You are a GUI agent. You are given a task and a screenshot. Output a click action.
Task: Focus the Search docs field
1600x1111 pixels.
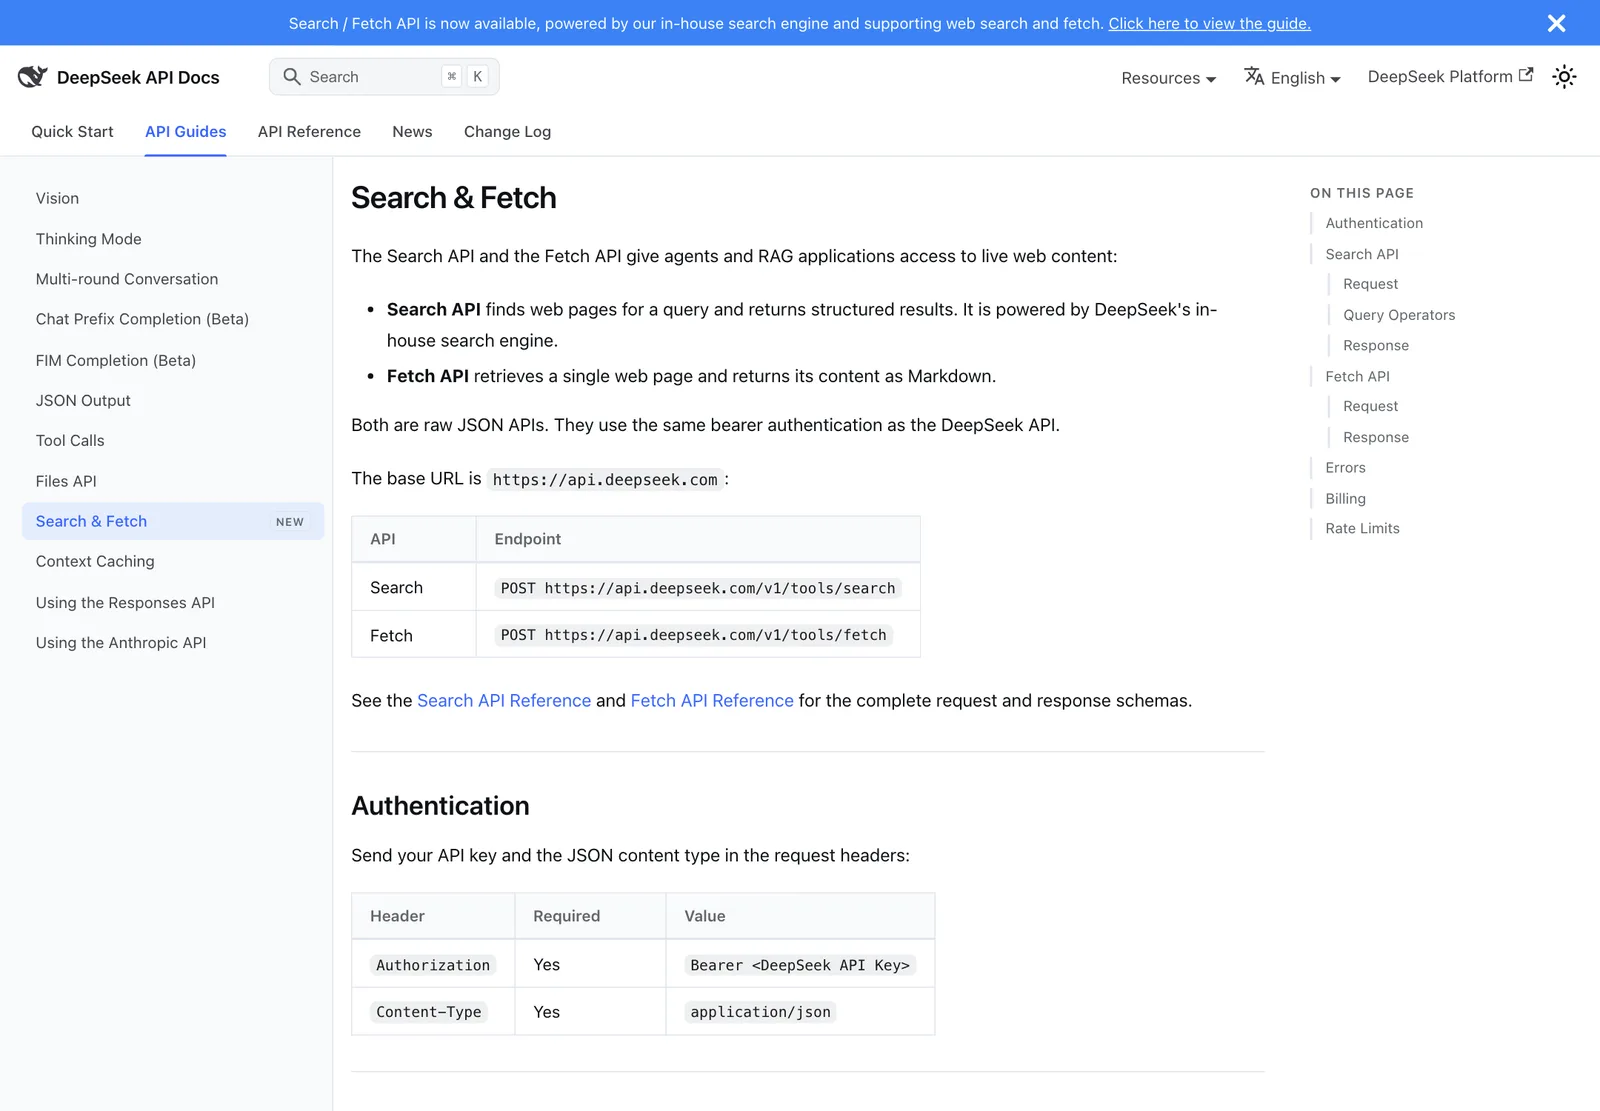(384, 77)
